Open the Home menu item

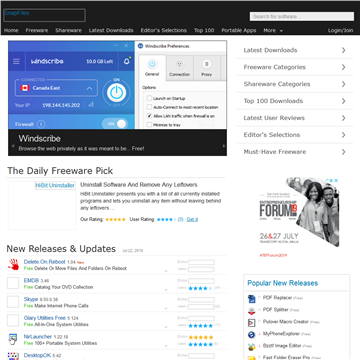11,30
